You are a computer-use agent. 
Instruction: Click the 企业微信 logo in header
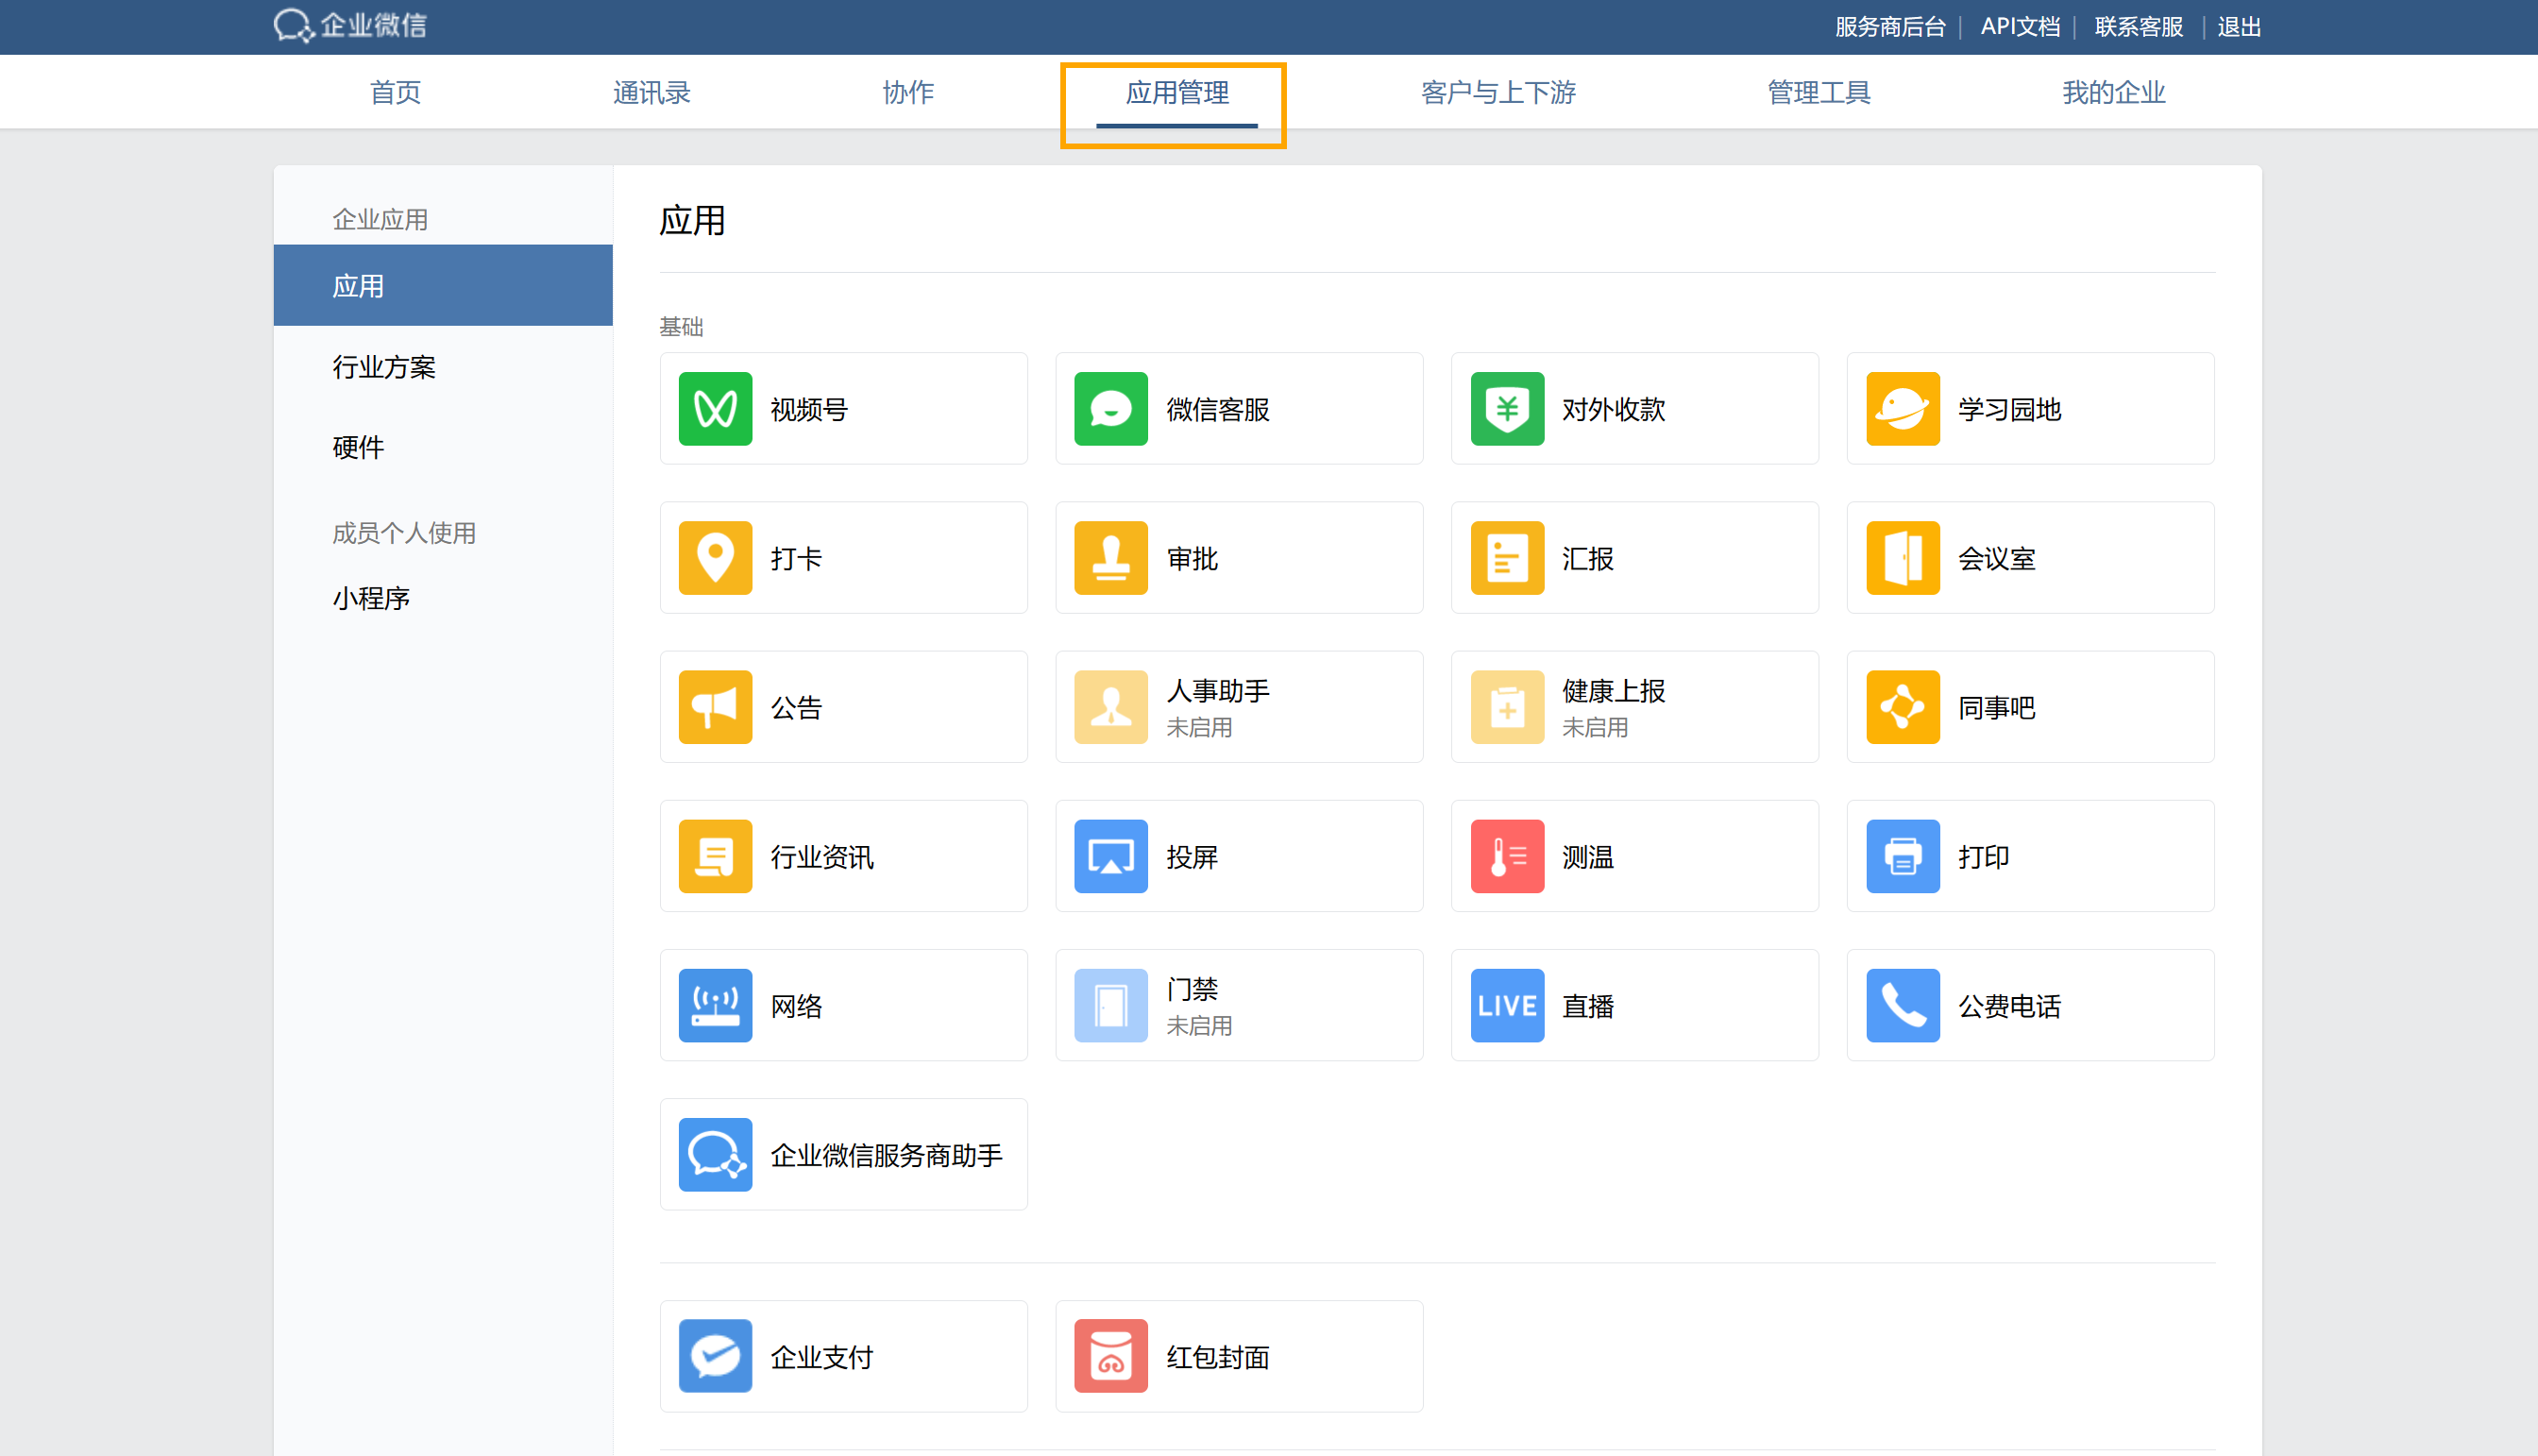(x=350, y=25)
